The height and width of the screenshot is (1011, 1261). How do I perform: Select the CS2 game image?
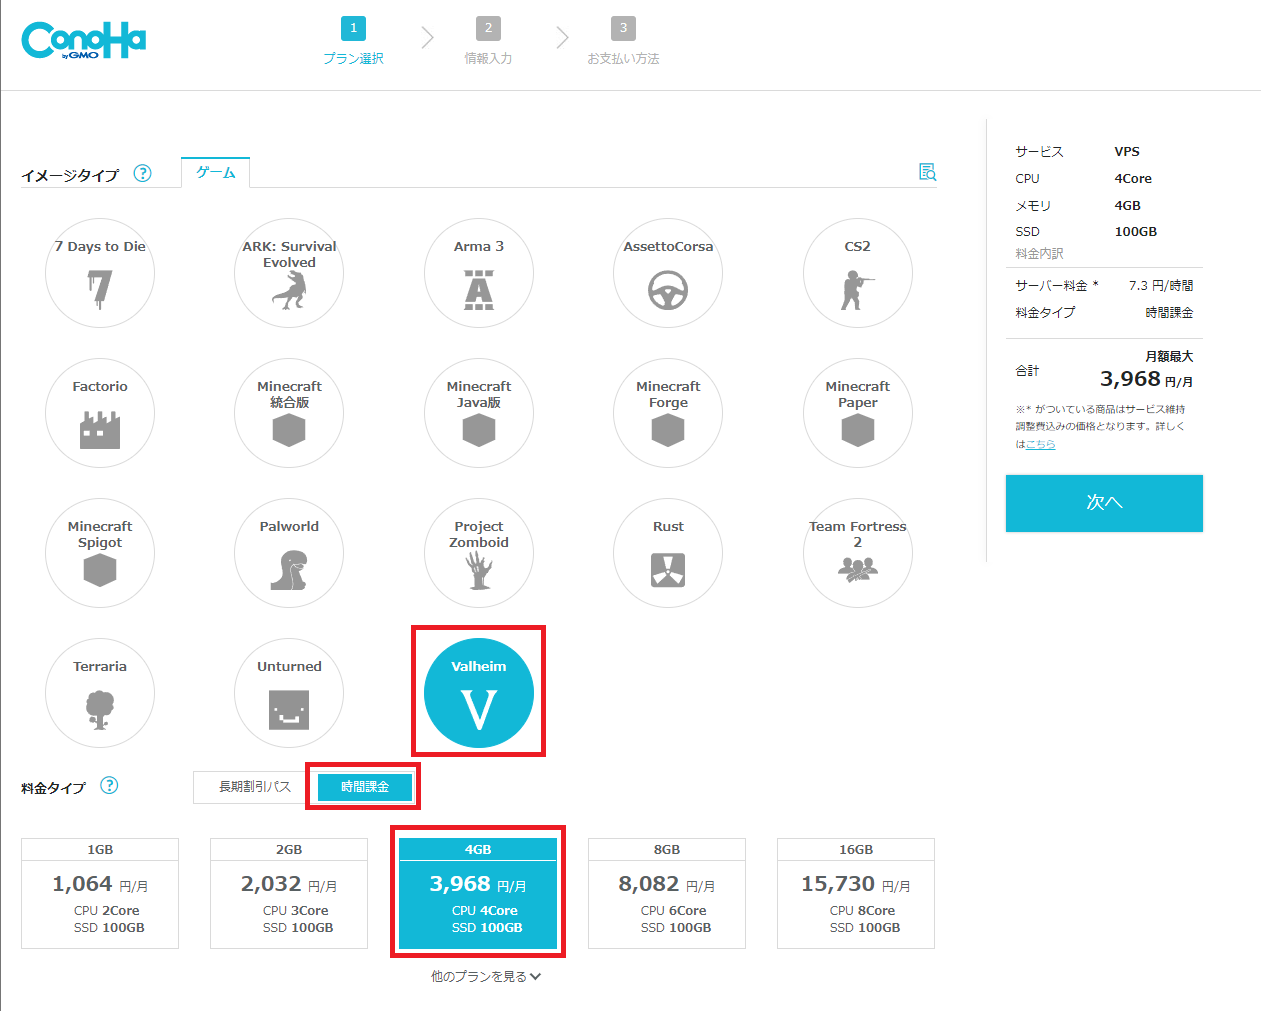pyautogui.click(x=858, y=273)
